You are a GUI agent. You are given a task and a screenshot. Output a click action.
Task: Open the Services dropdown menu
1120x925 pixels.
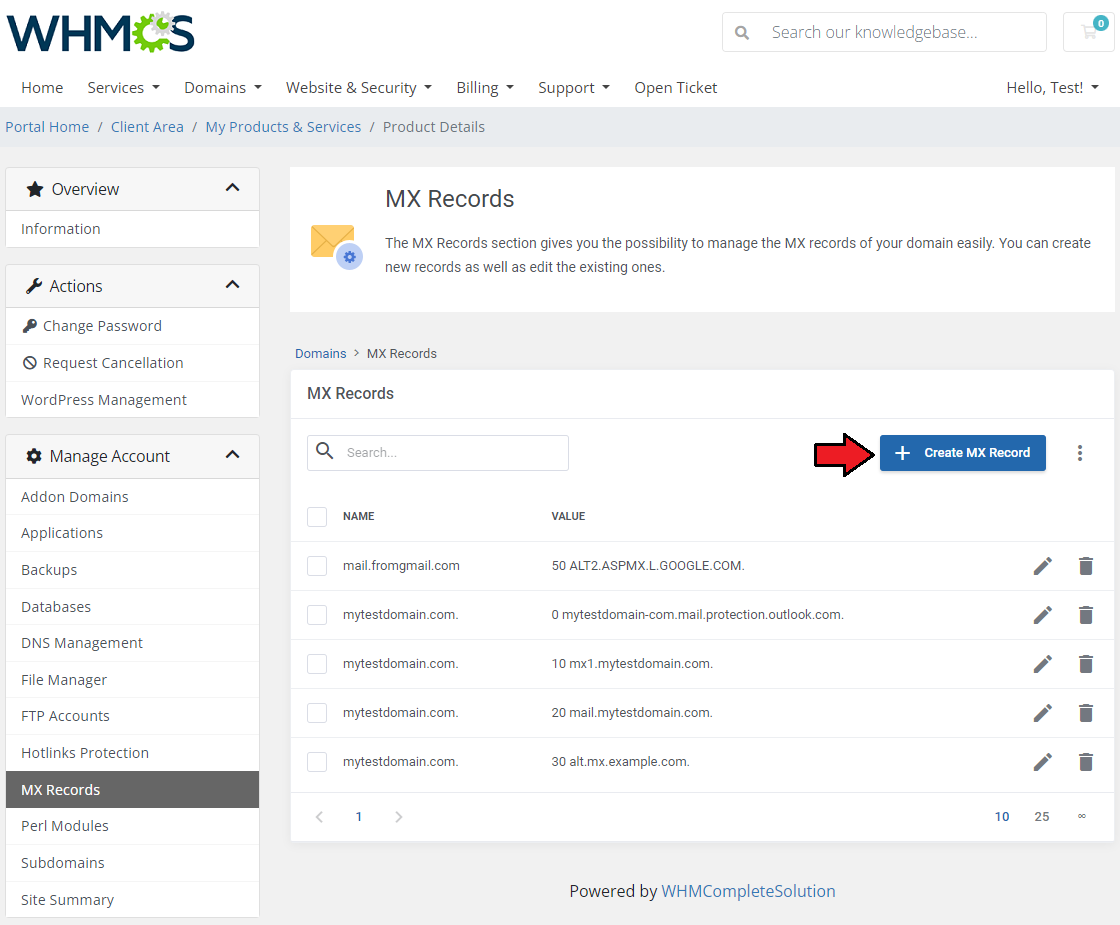point(123,88)
